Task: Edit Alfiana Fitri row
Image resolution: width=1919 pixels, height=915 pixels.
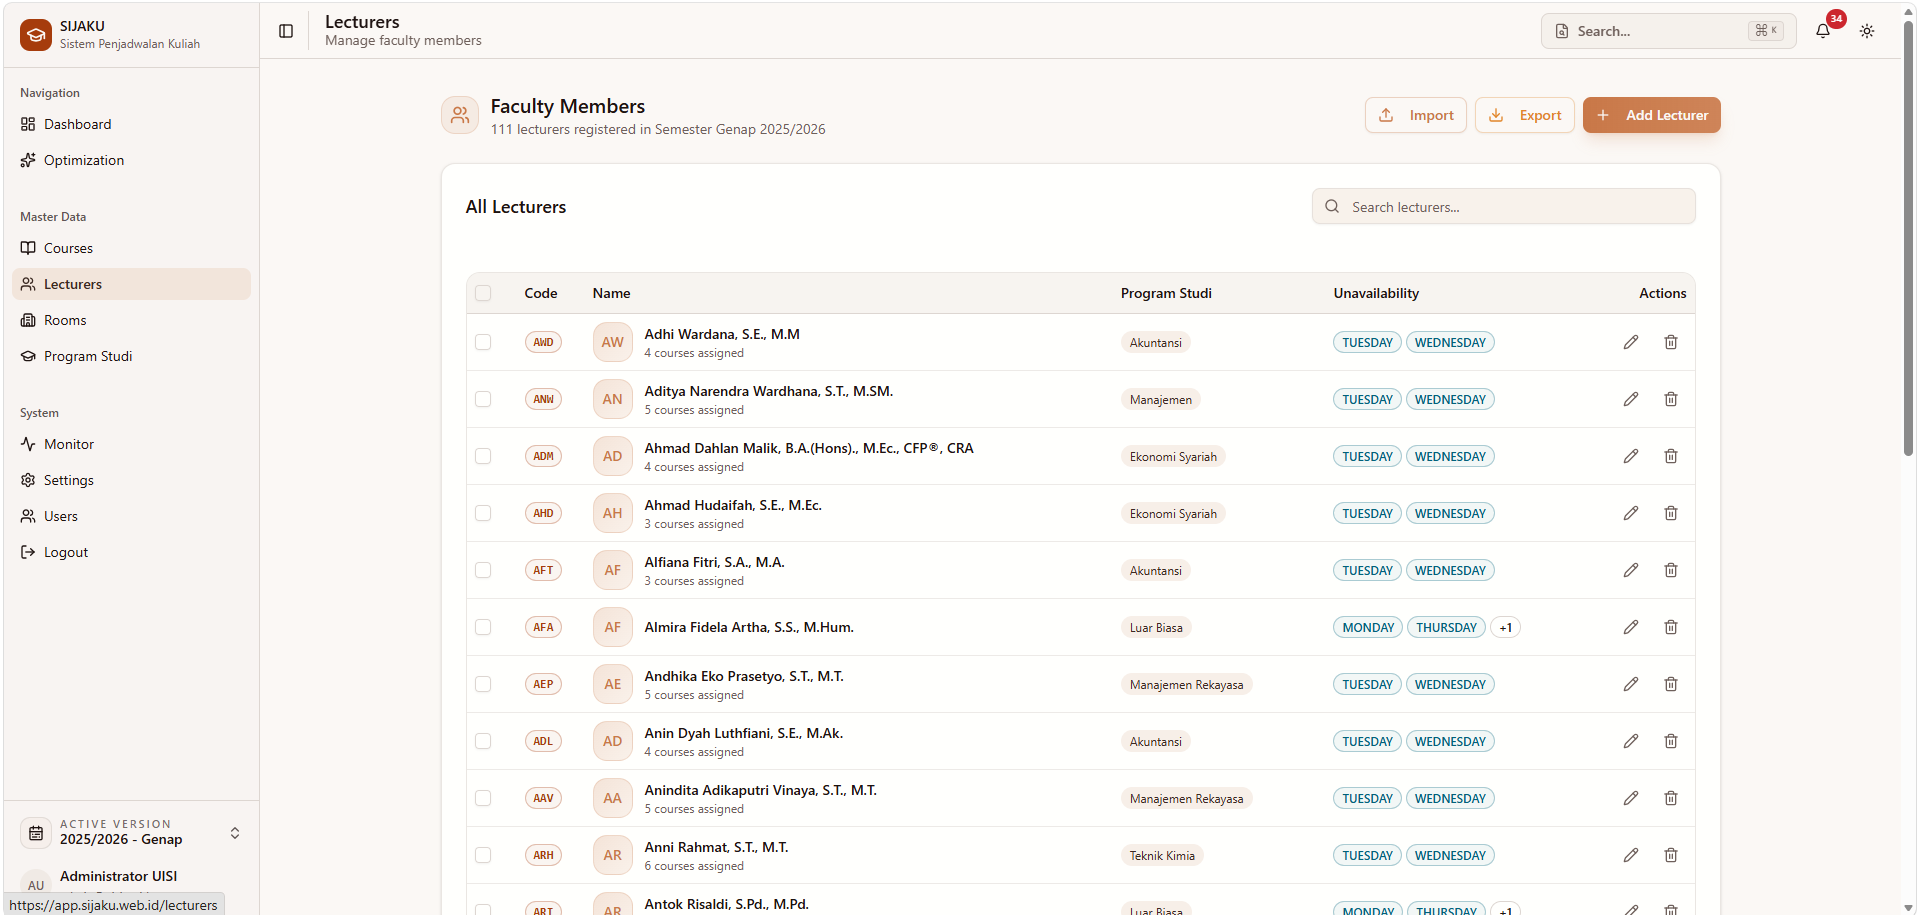Action: tap(1631, 570)
